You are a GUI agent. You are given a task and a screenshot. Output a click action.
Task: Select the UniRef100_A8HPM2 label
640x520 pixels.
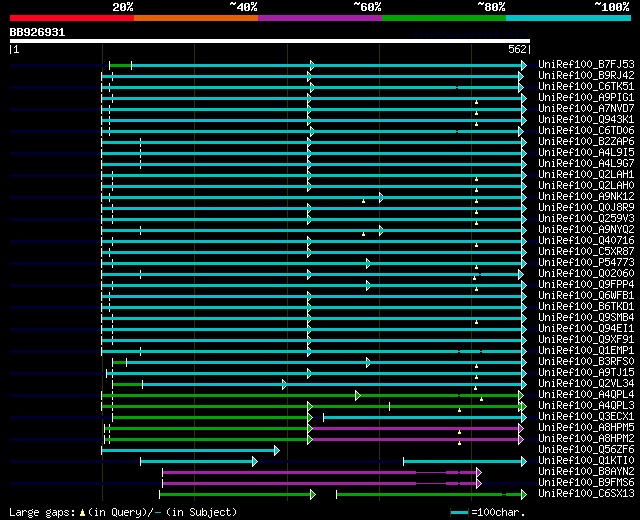586,439
